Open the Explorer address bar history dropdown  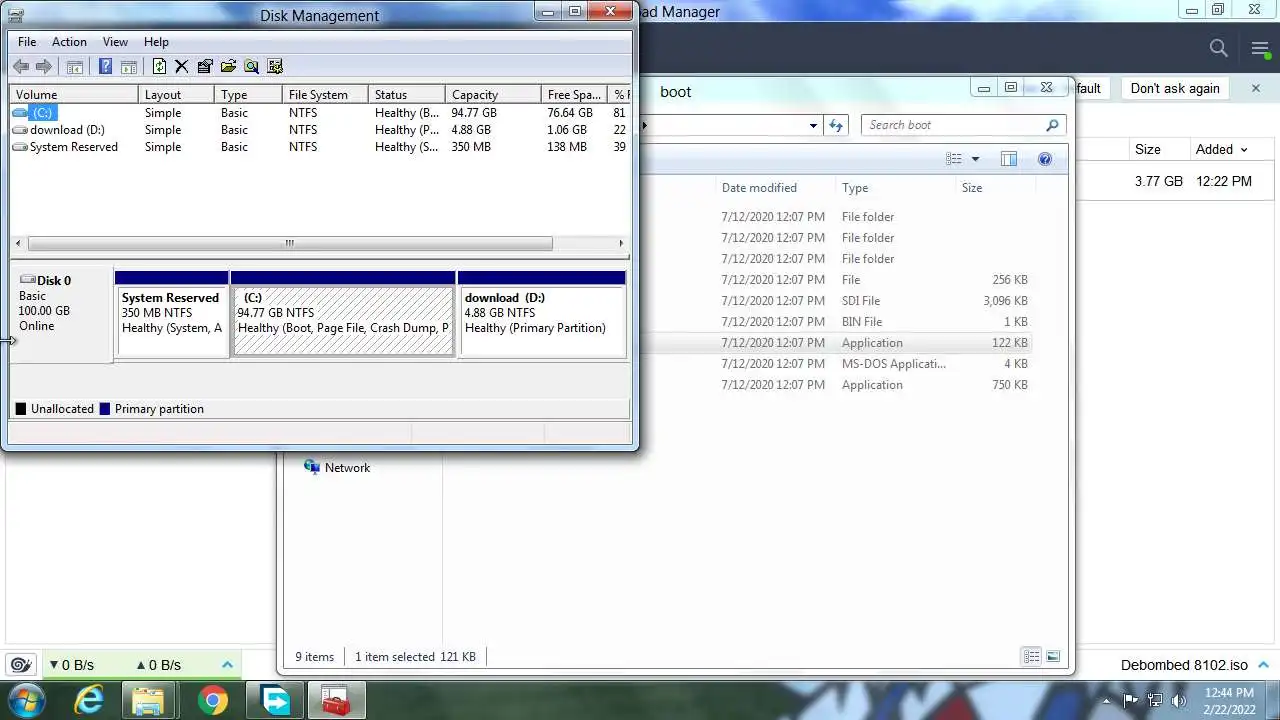pos(813,125)
